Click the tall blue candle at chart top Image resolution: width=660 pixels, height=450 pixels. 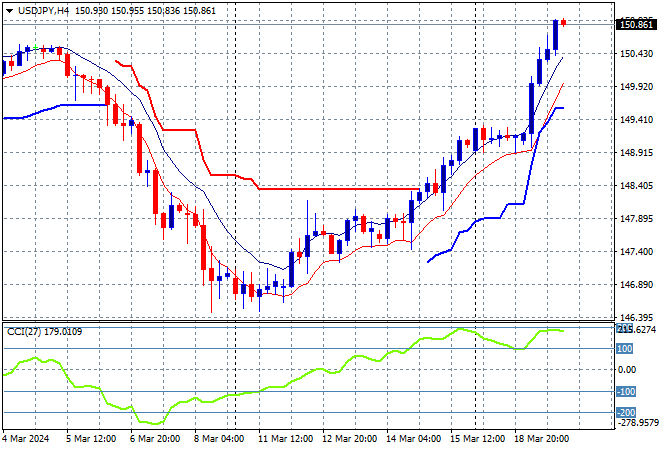click(555, 35)
